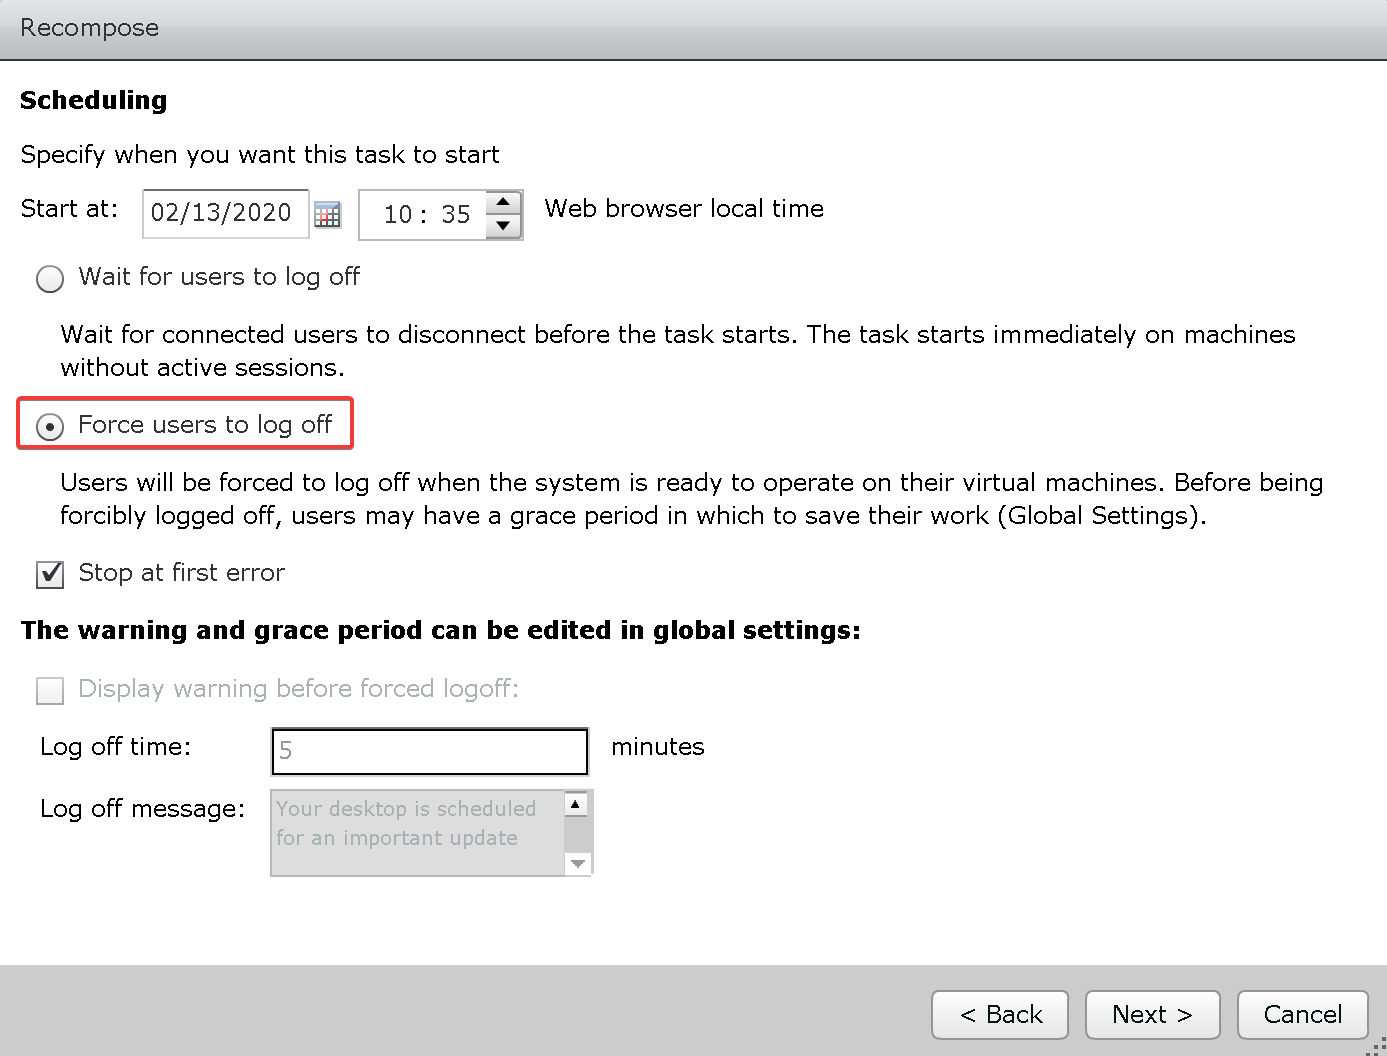Proceed with the Next button

pyautogui.click(x=1153, y=1015)
